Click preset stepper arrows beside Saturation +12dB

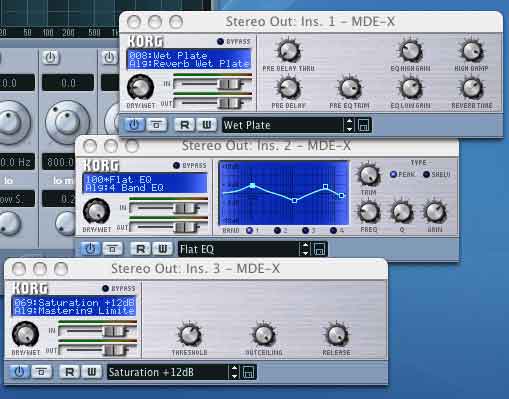[x=234, y=372]
